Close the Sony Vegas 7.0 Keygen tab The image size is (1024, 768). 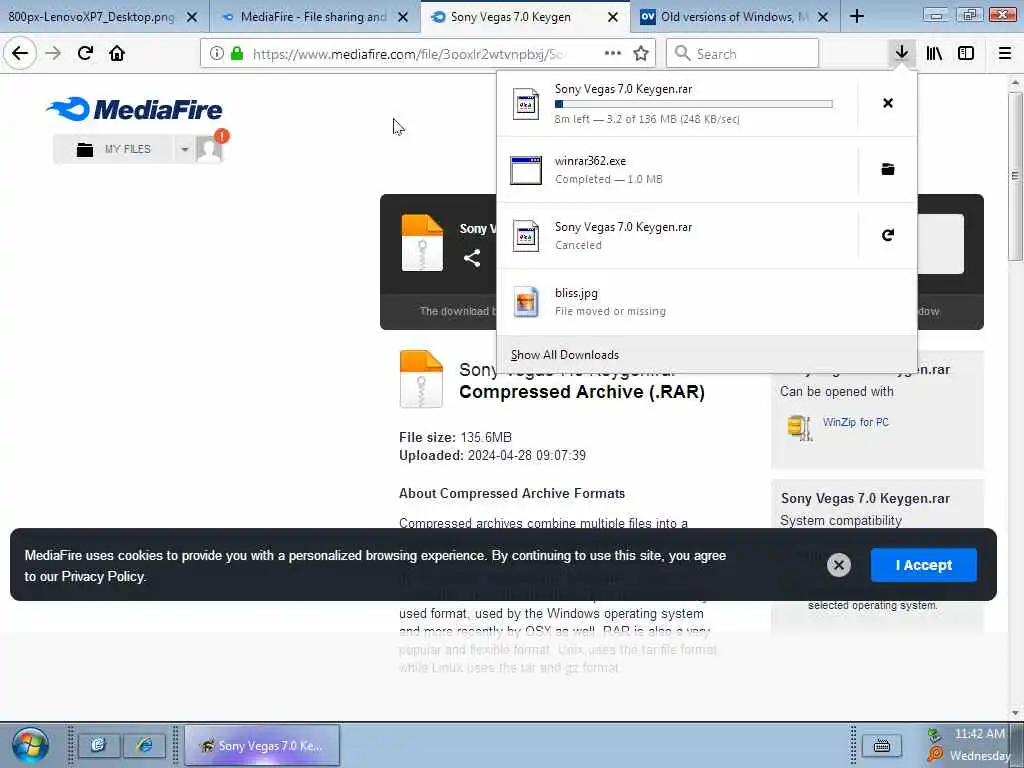coord(613,17)
